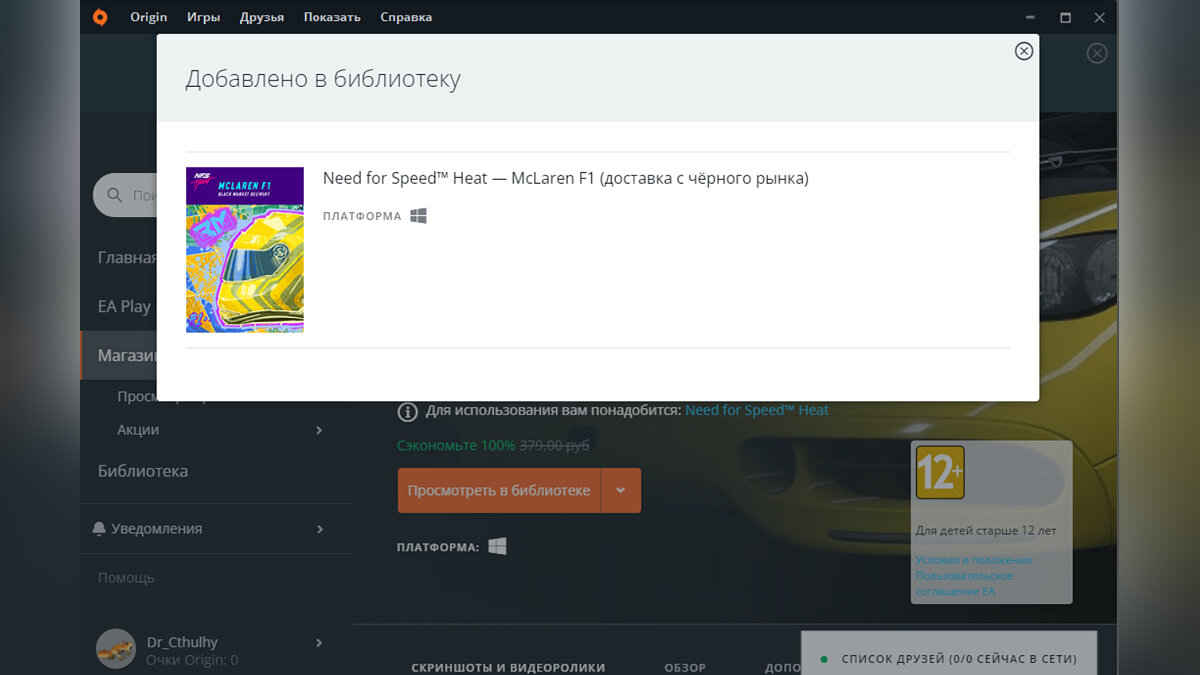
Task: Click the notifications bell icon
Action: pyautogui.click(x=99, y=528)
